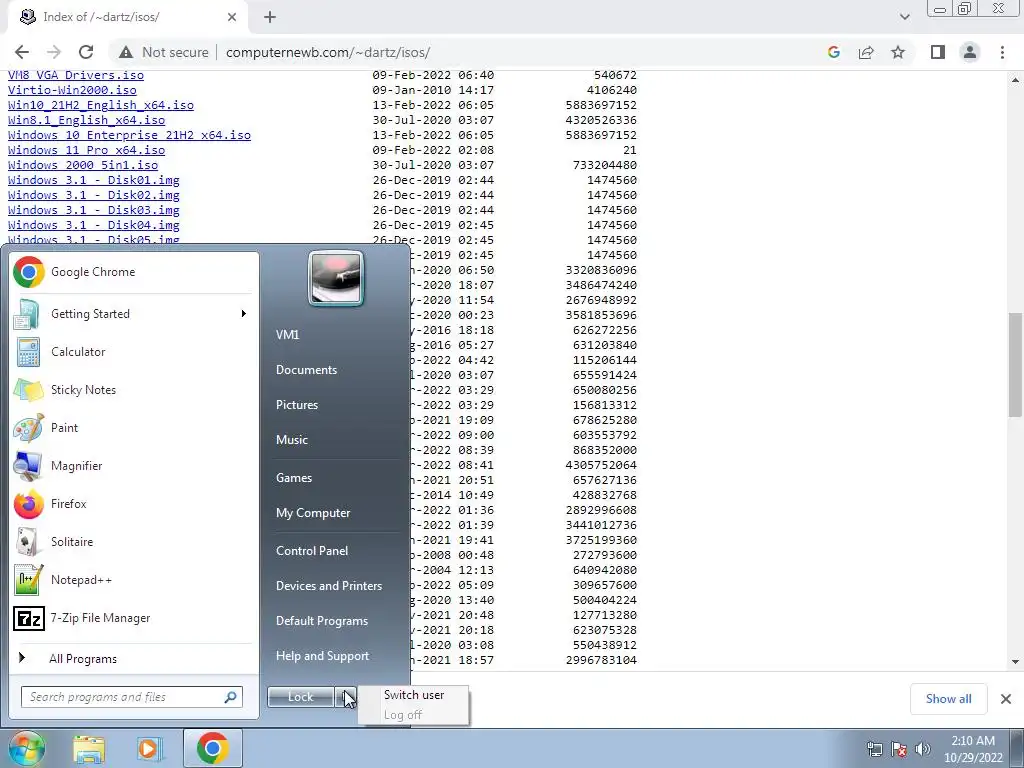Open Win10_21H2_English_x64.iso link

point(101,105)
